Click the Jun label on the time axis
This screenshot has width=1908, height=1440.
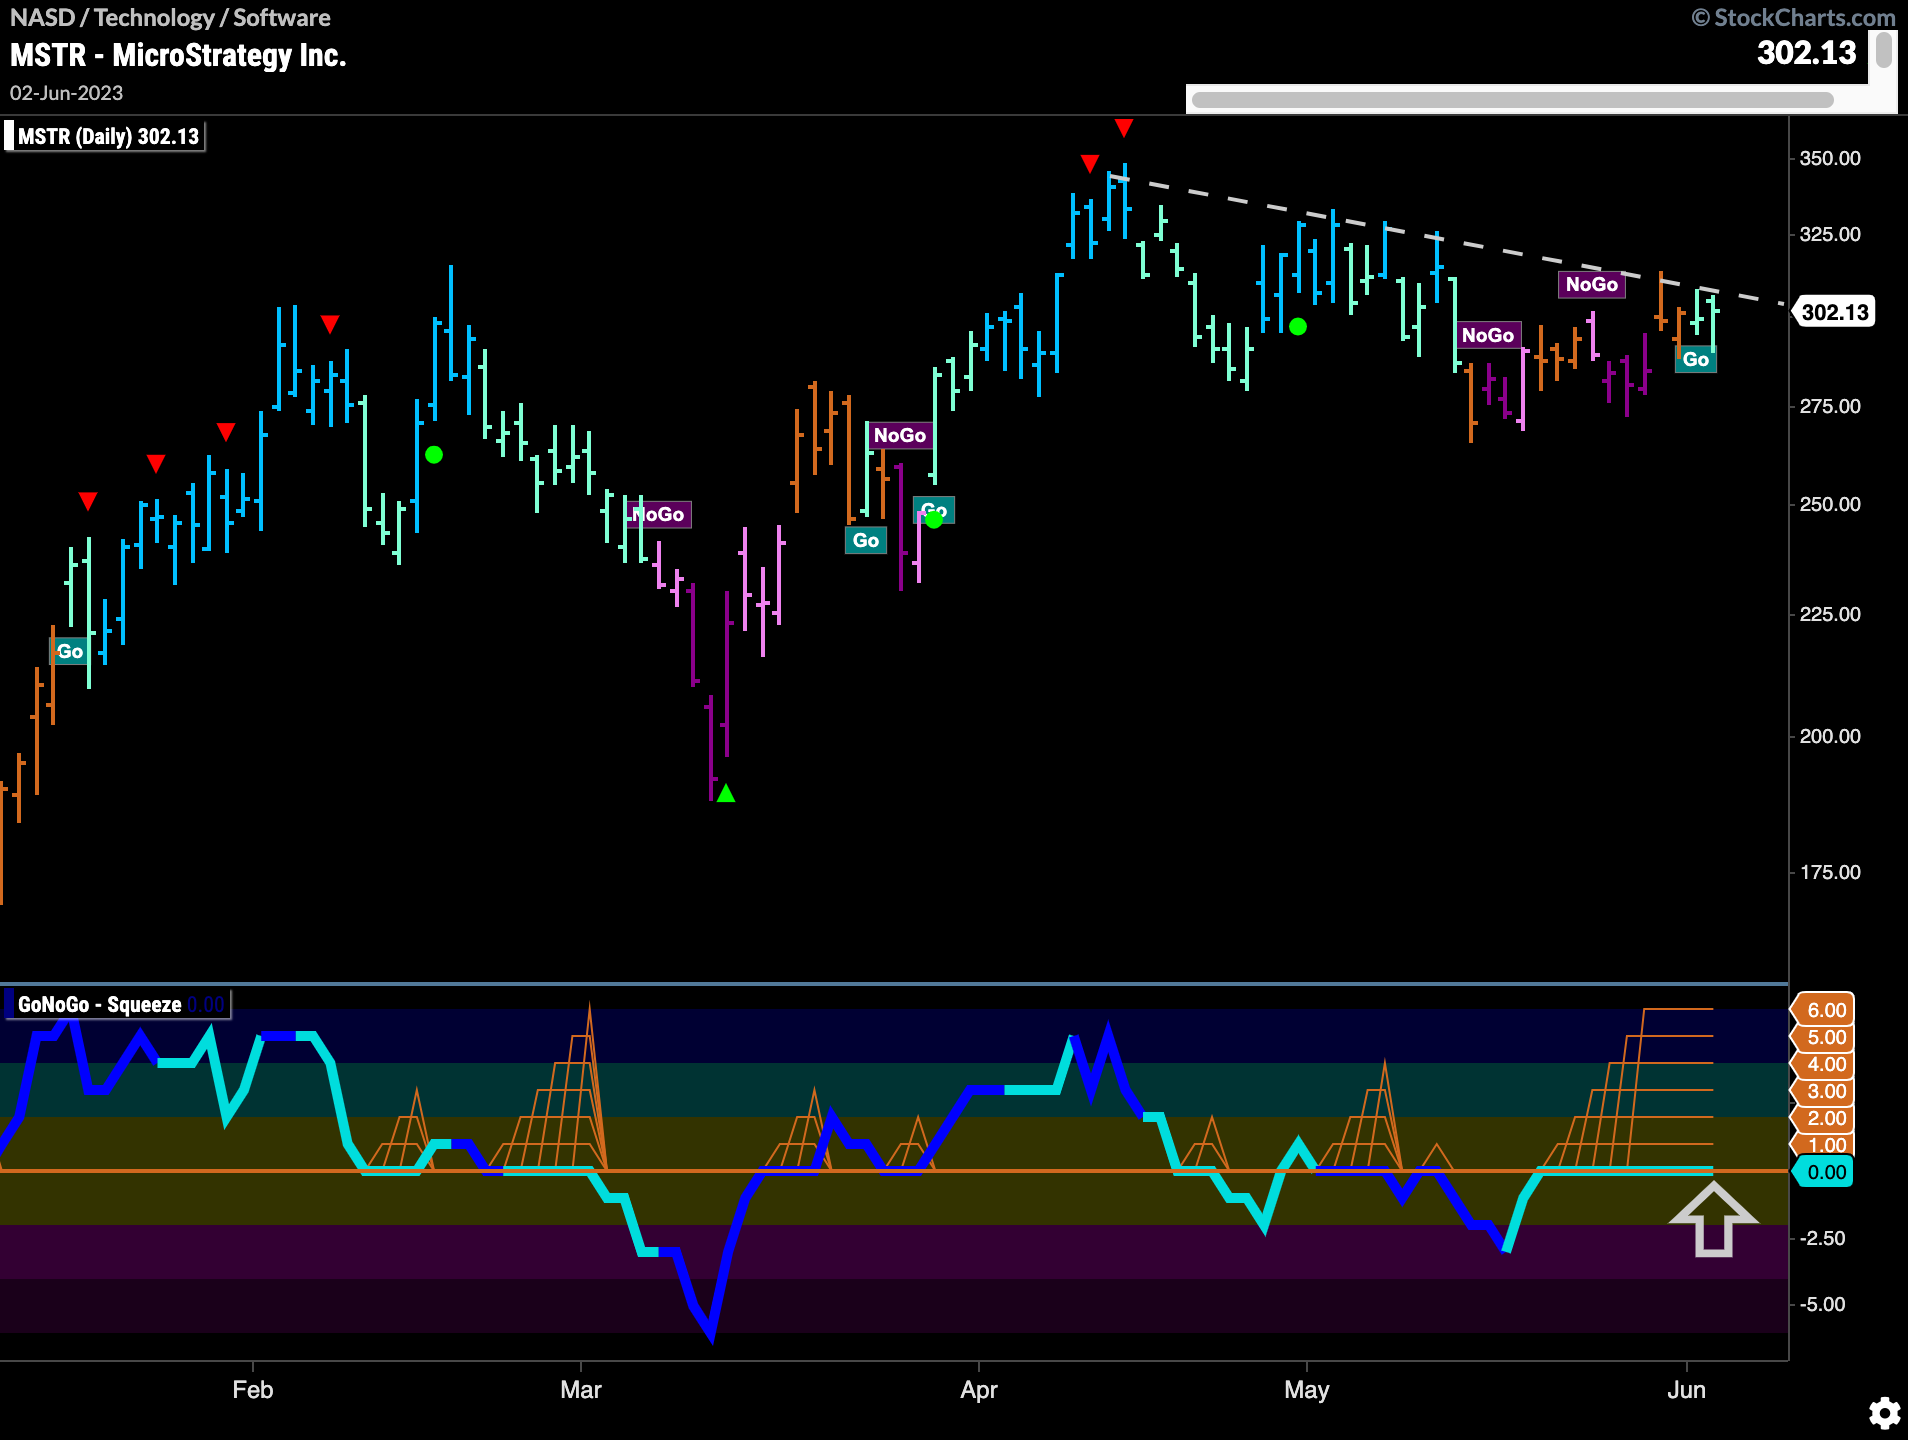coord(1687,1390)
